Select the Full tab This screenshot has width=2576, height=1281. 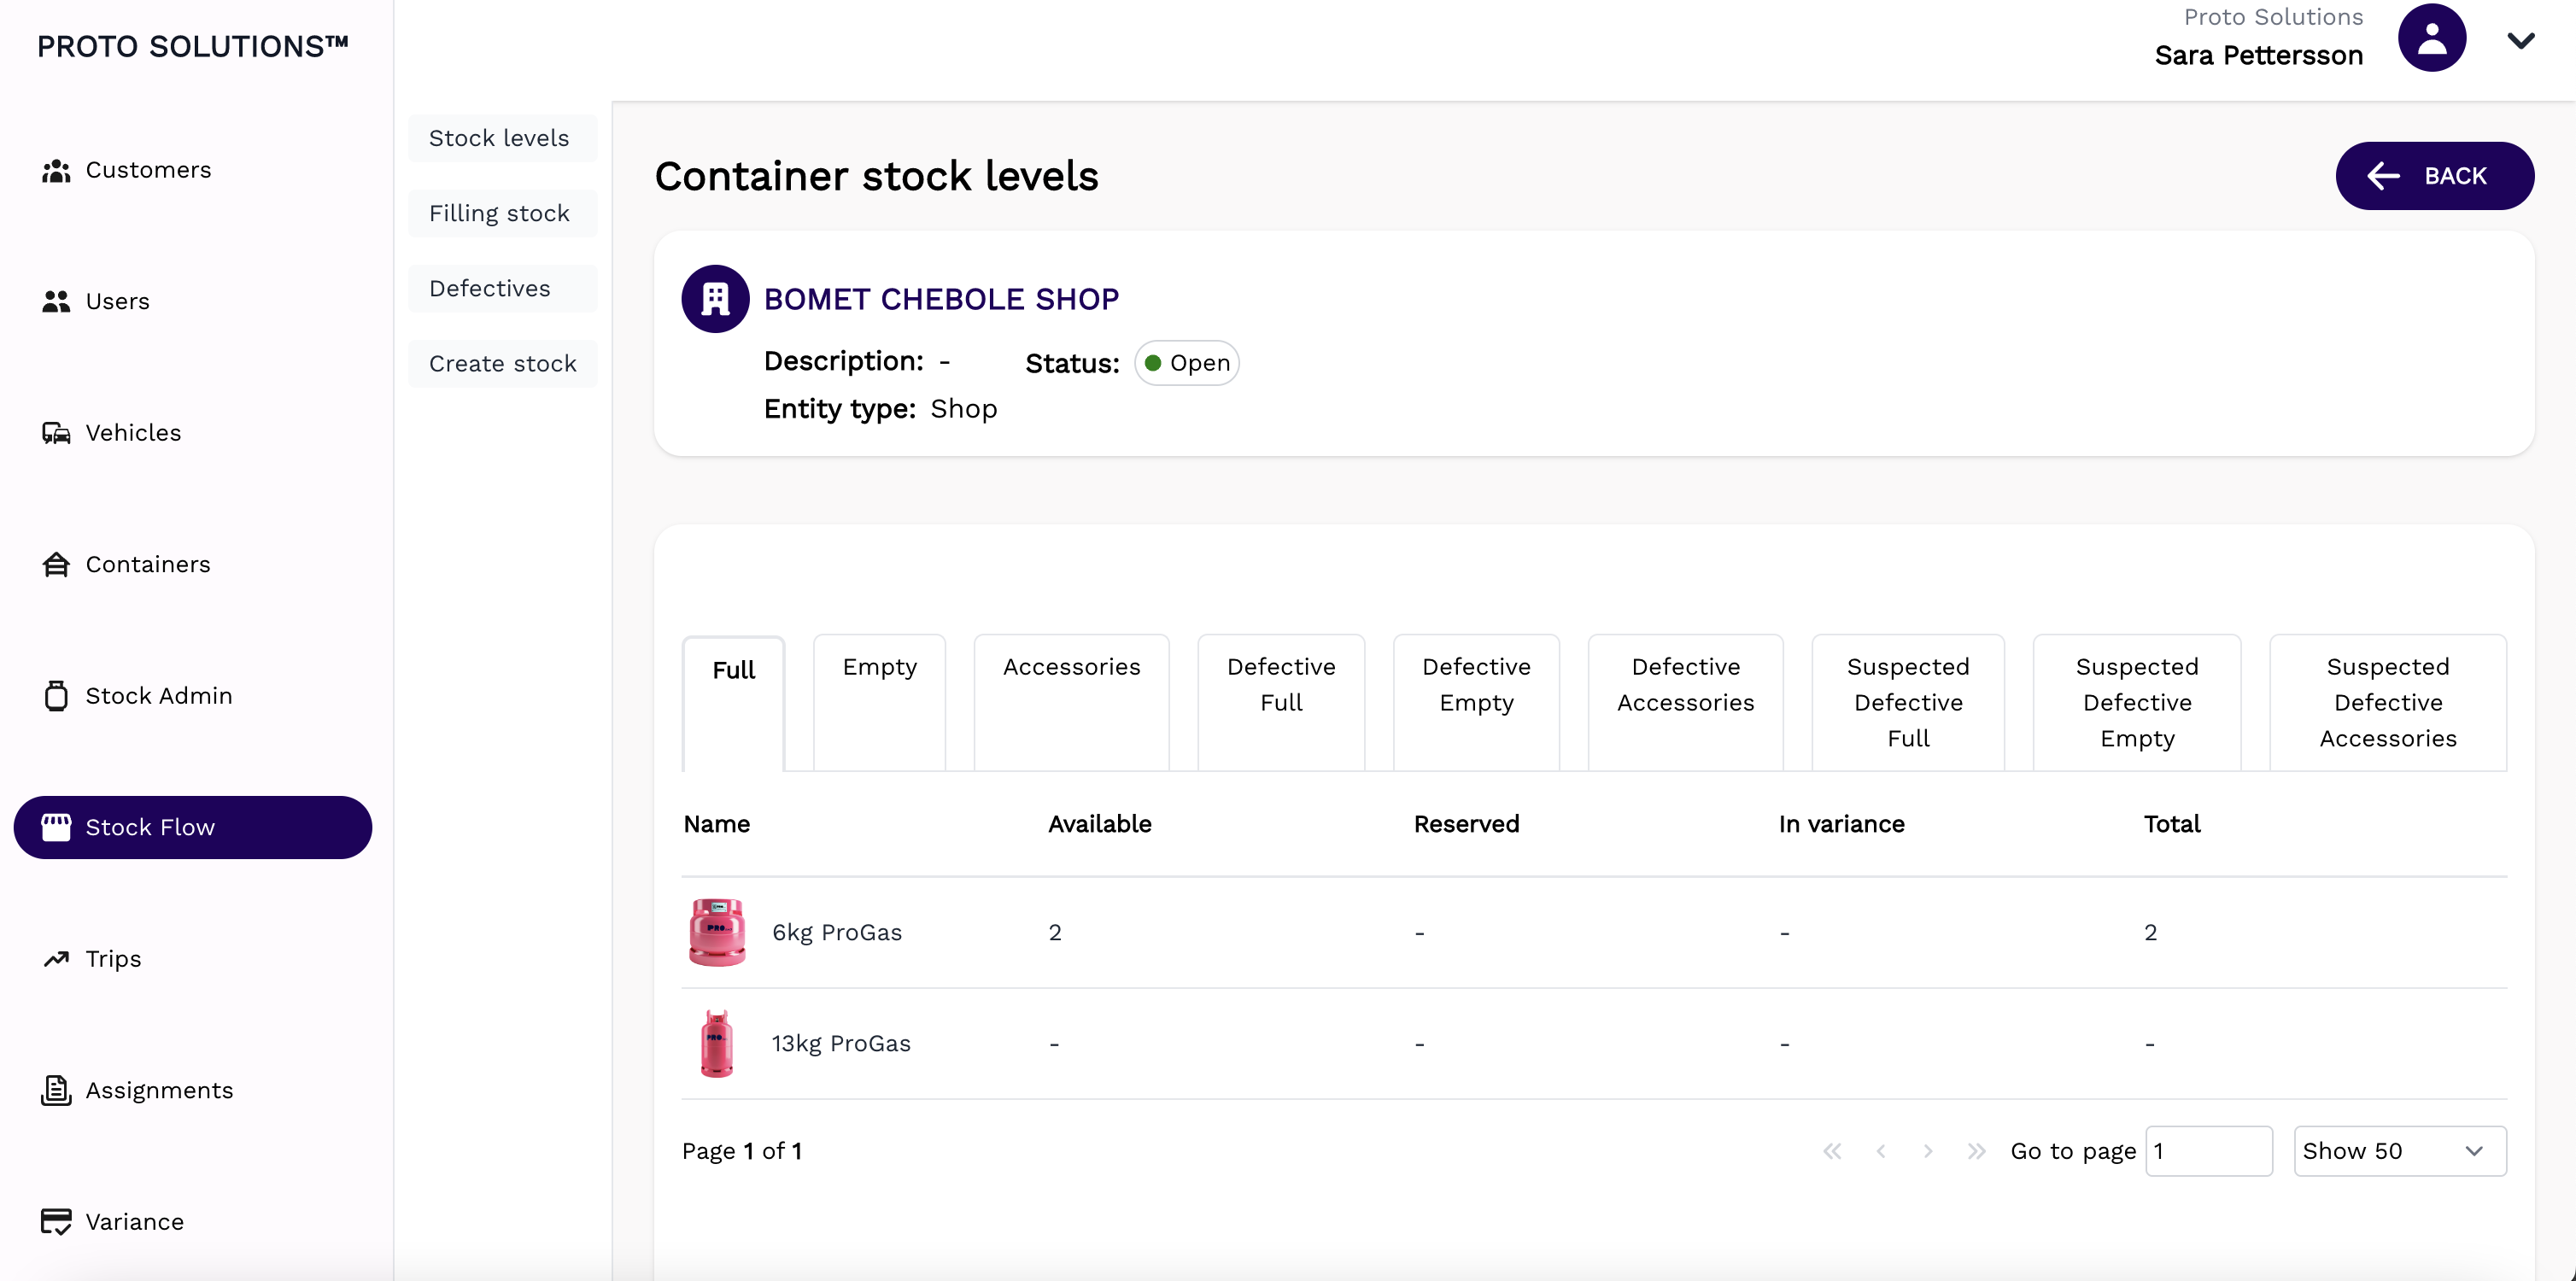point(733,704)
